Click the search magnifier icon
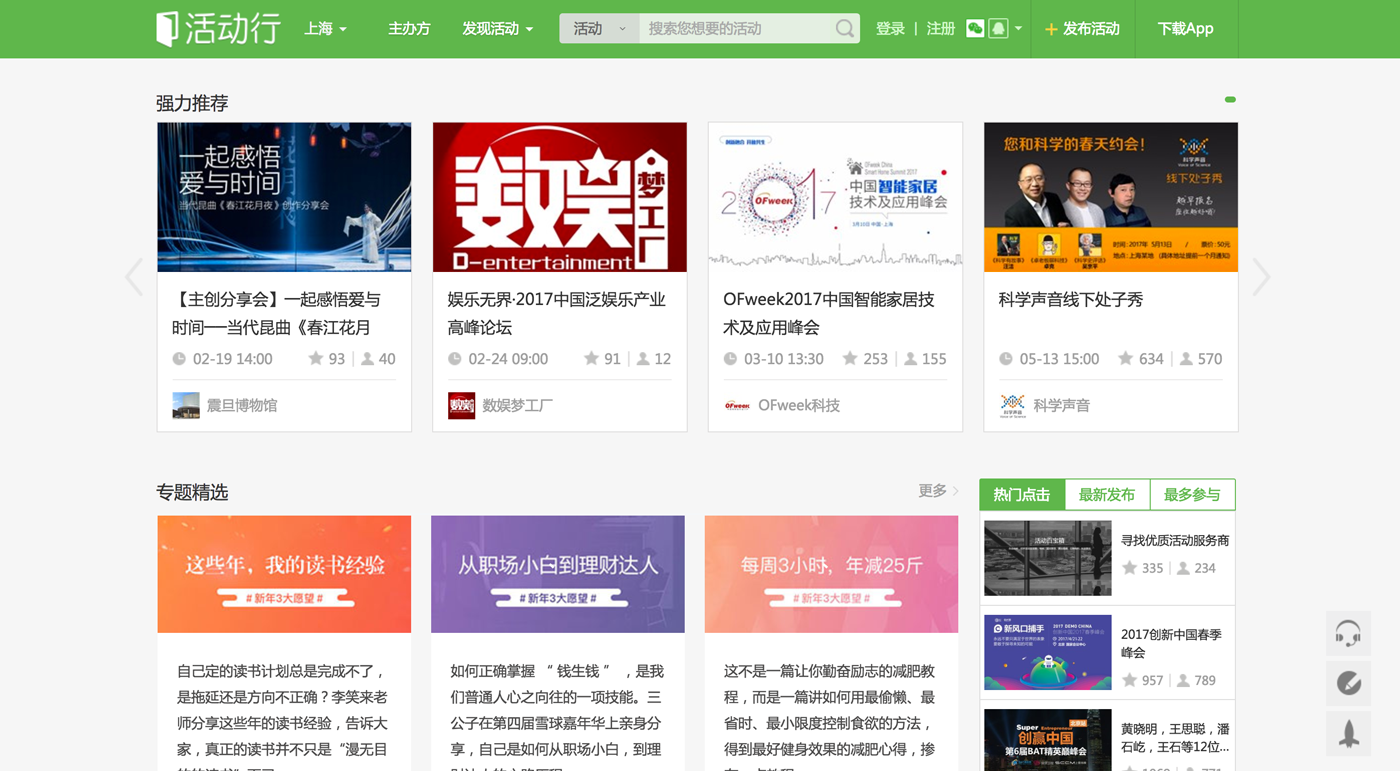 click(845, 29)
